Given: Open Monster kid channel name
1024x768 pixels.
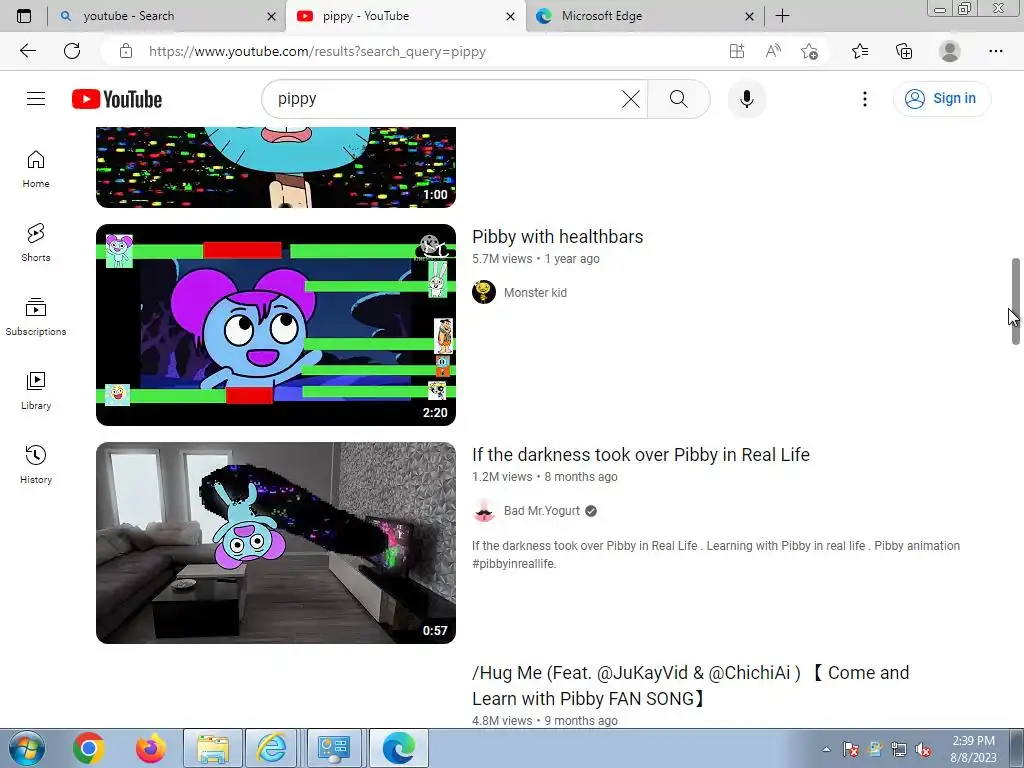Looking at the screenshot, I should coord(536,293).
